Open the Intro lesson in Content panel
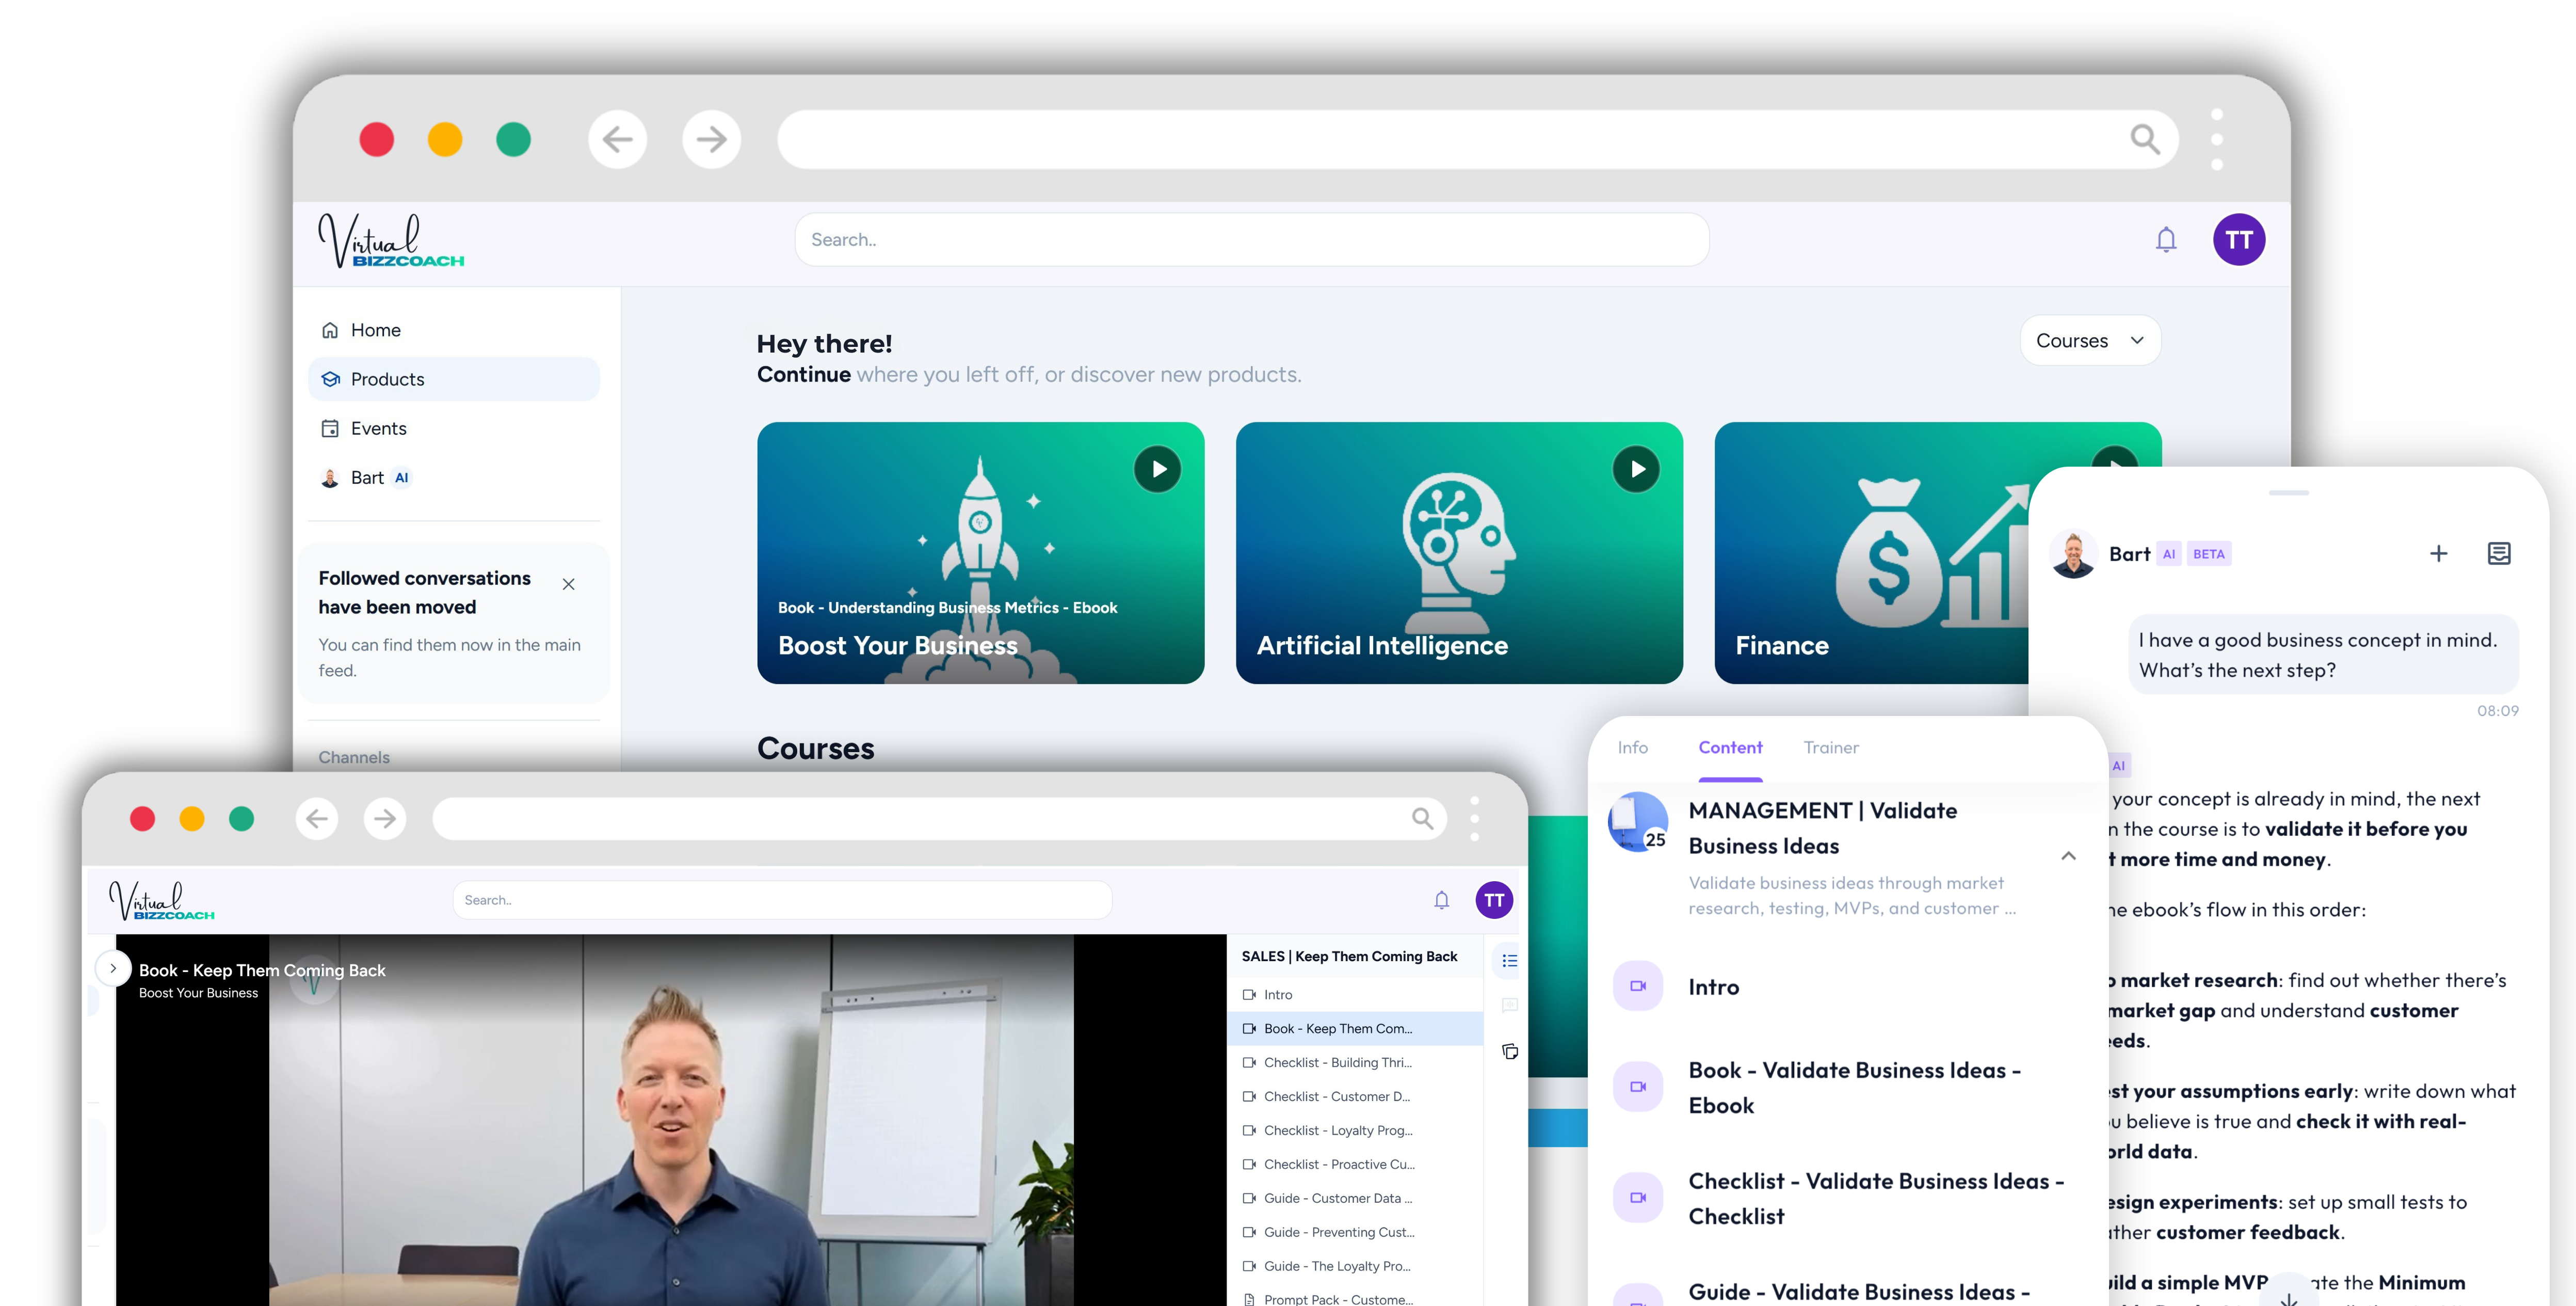2576x1306 pixels. coord(1847,987)
